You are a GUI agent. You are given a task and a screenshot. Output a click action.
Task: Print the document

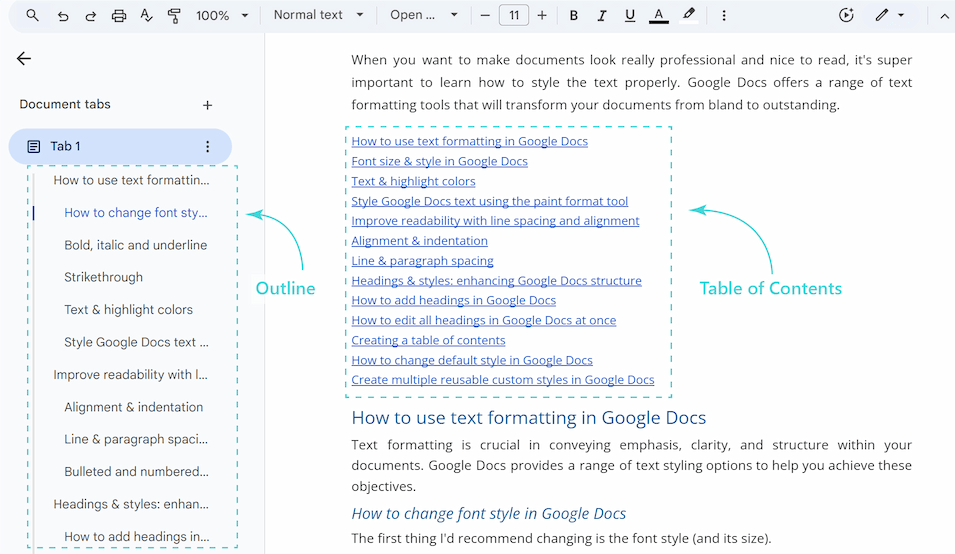click(119, 16)
